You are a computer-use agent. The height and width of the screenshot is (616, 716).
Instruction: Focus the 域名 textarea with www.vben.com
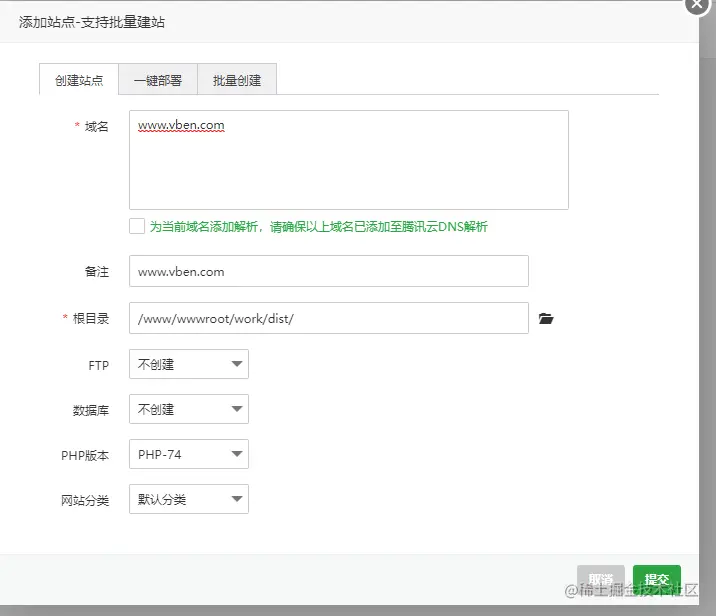(349, 160)
